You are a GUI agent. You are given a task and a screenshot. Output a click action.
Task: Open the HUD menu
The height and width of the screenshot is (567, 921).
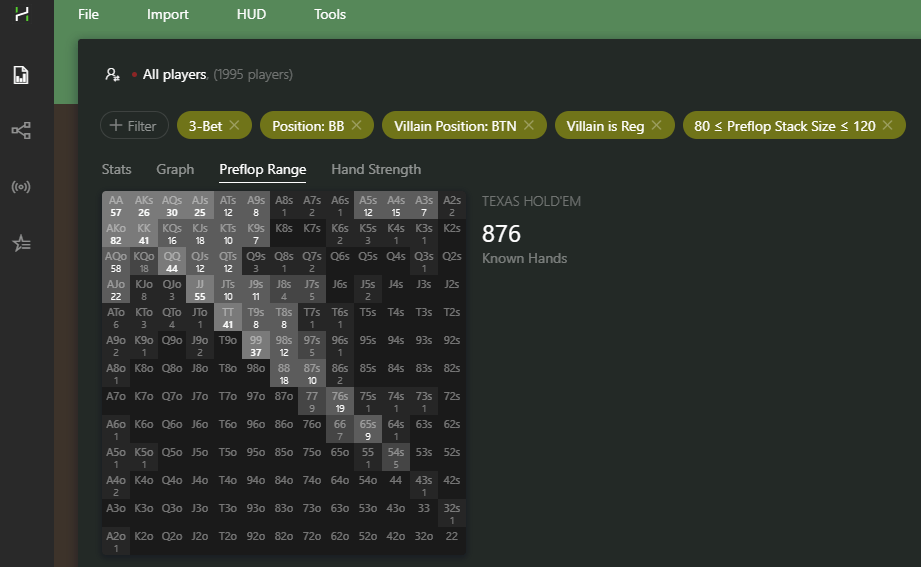251,14
